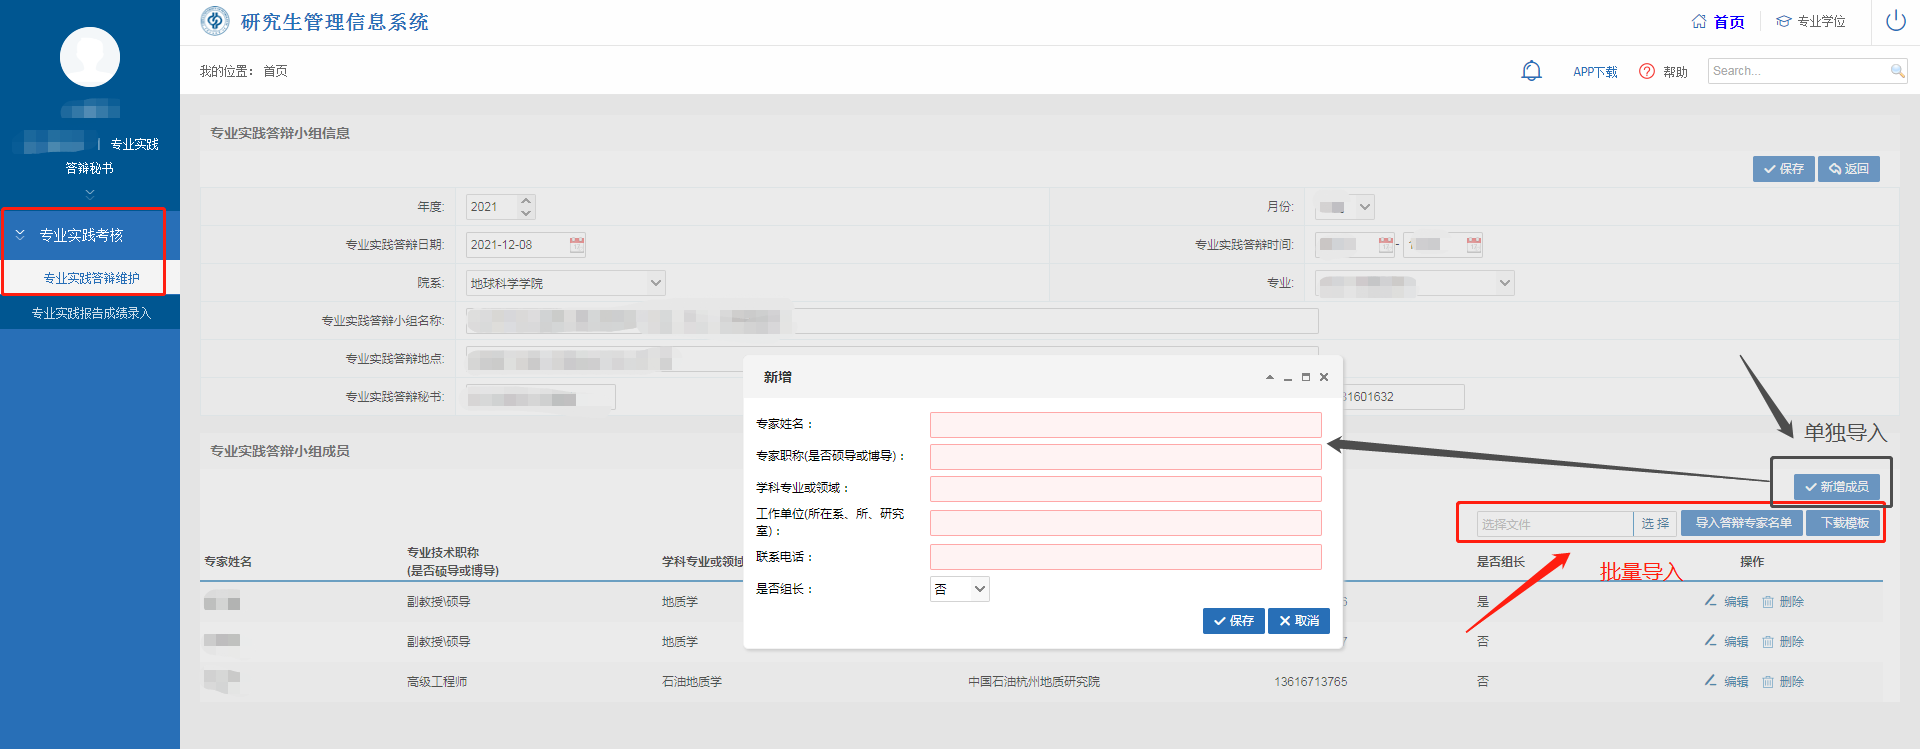Click 保存 button in 新增 dialog
Image resolution: width=1920 pixels, height=749 pixels.
pyautogui.click(x=1233, y=621)
